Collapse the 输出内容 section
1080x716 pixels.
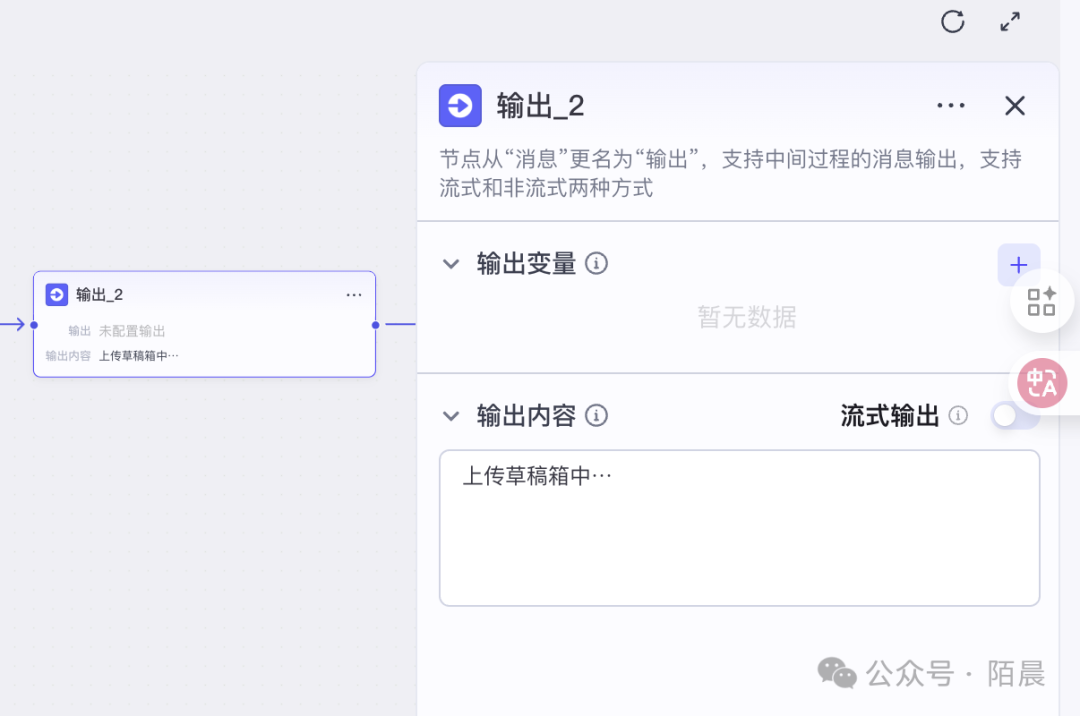[x=452, y=416]
